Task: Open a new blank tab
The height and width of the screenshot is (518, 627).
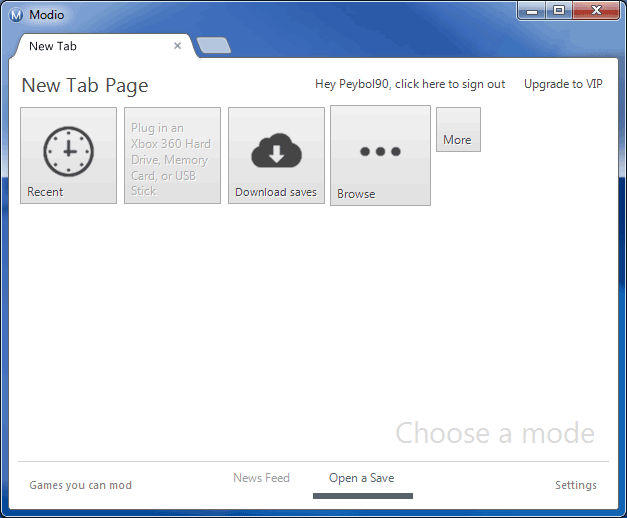Action: point(214,45)
